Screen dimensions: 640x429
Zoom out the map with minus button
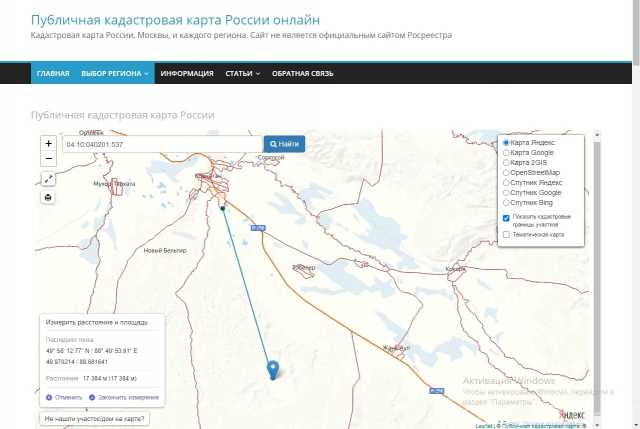pos(48,159)
